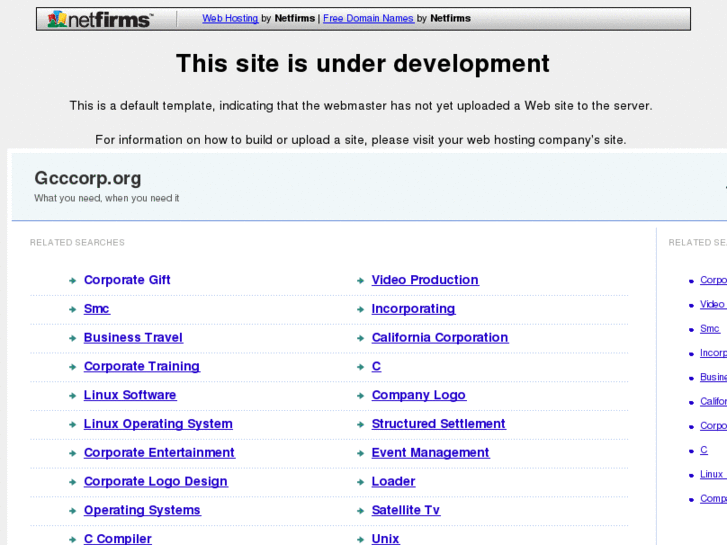
Task: Open the Structured Settlement link
Action: click(439, 423)
